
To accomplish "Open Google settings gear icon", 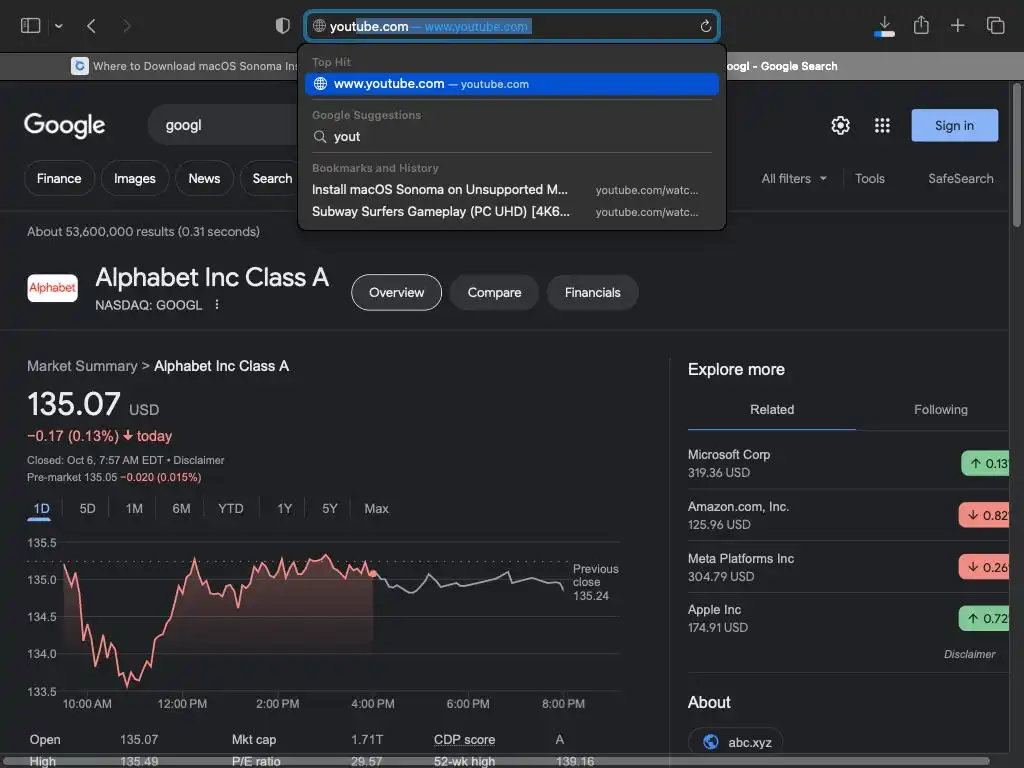I will pyautogui.click(x=840, y=125).
